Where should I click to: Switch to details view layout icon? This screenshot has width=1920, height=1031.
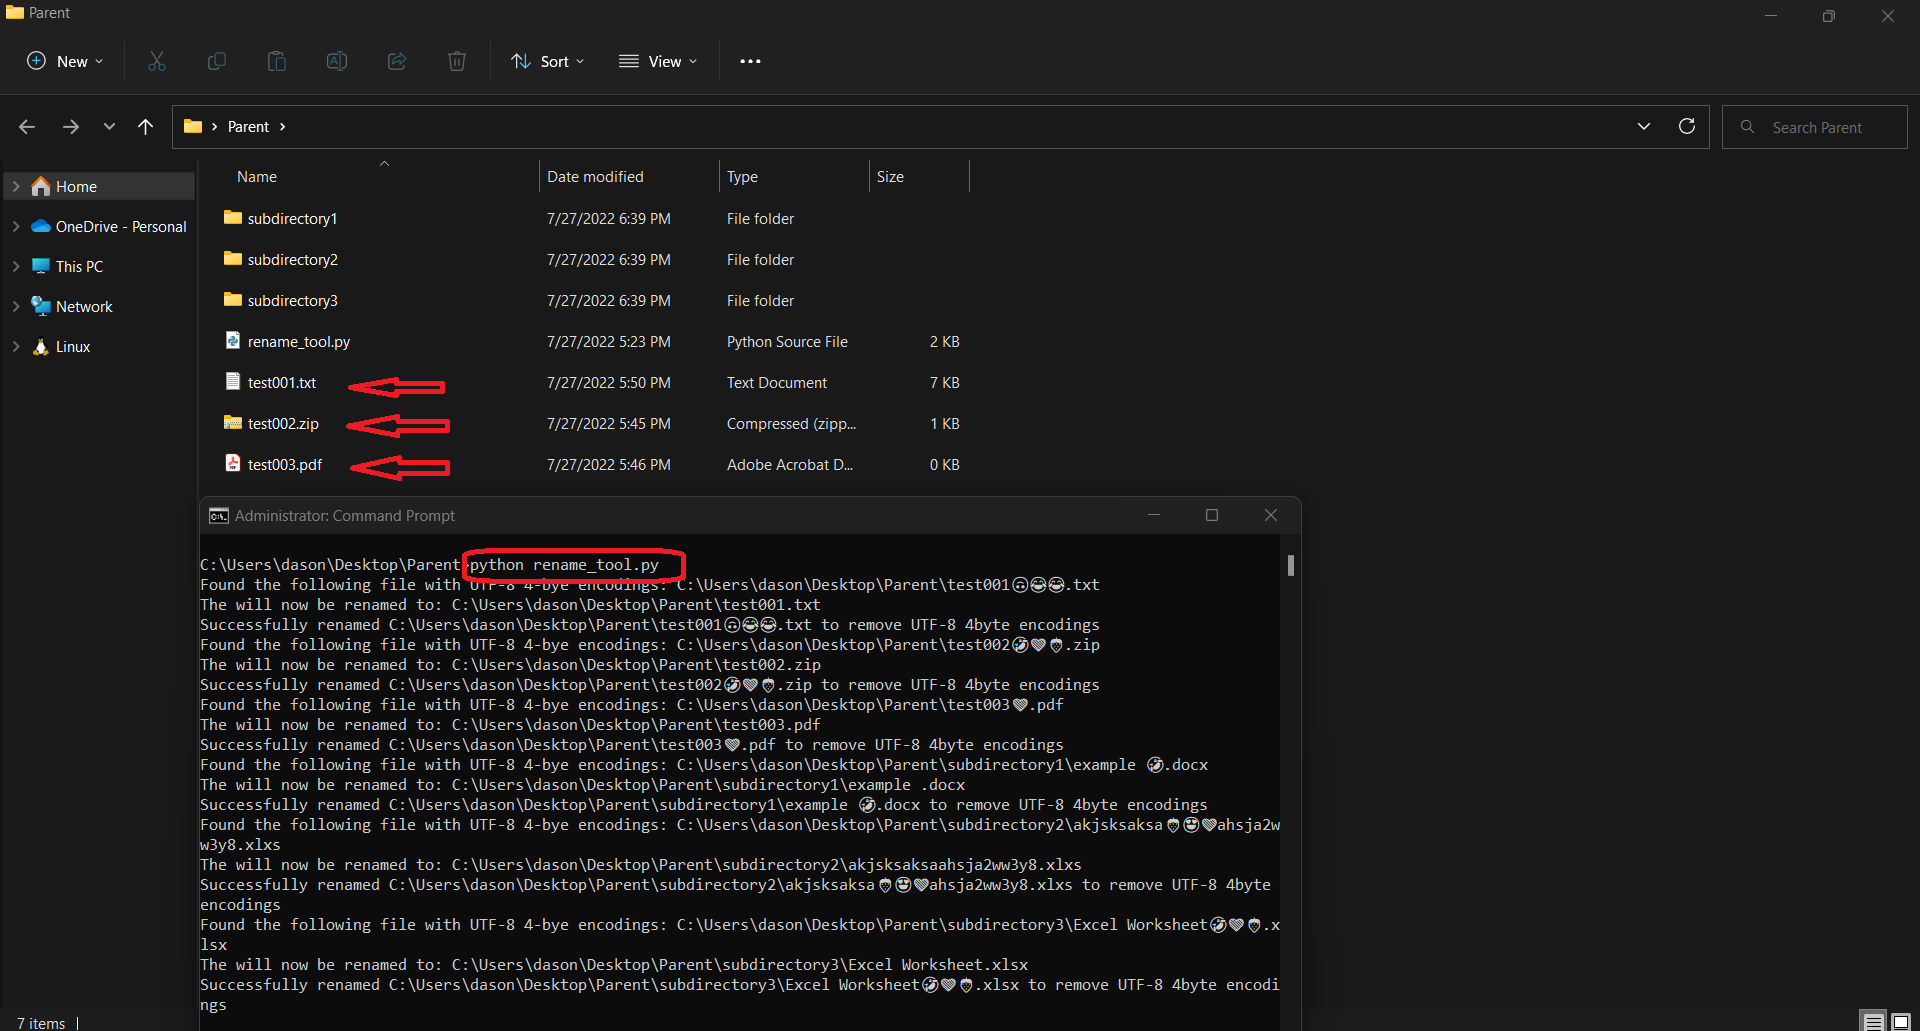coord(1874,1022)
